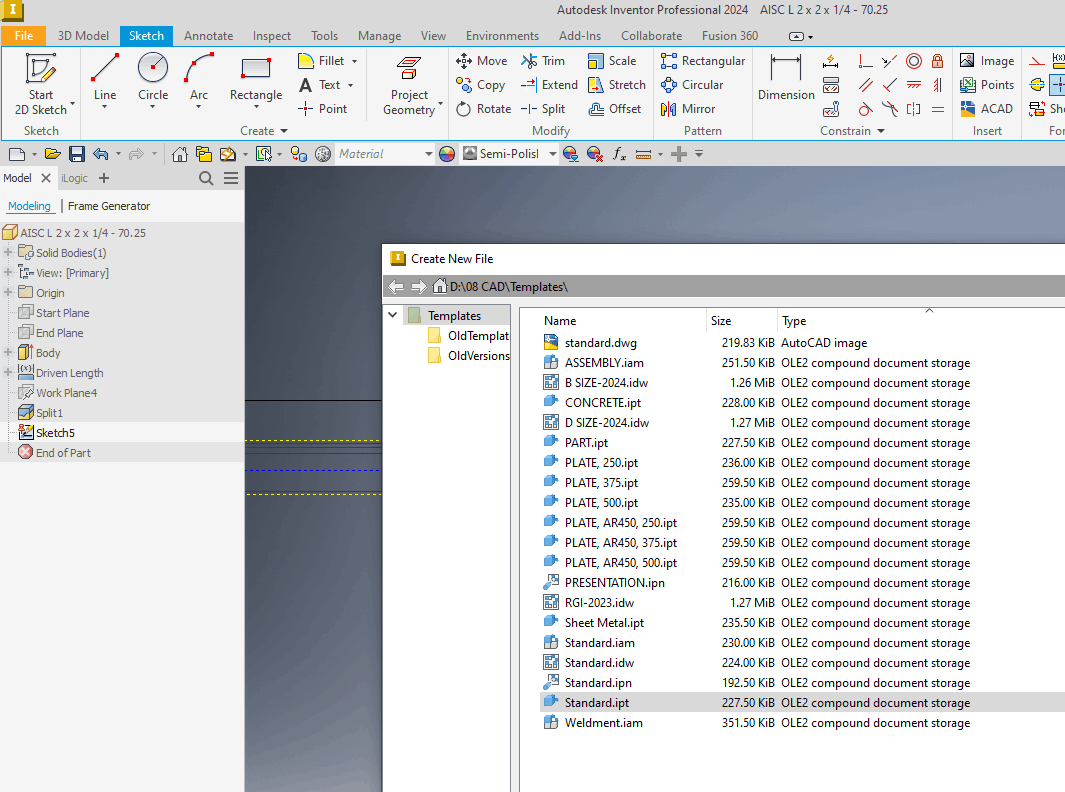Create a Rectangular pattern
This screenshot has height=792, width=1065.
click(x=702, y=60)
